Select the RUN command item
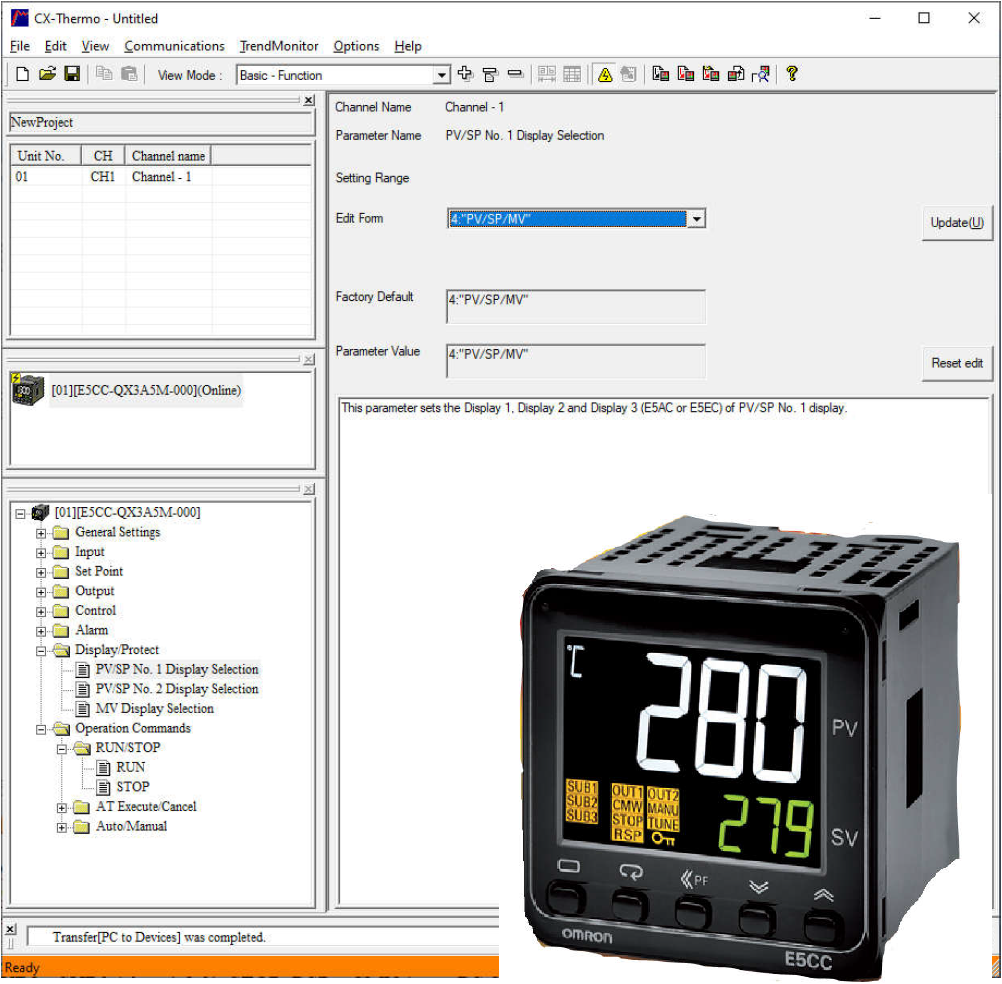The image size is (1002, 984). pyautogui.click(x=130, y=767)
